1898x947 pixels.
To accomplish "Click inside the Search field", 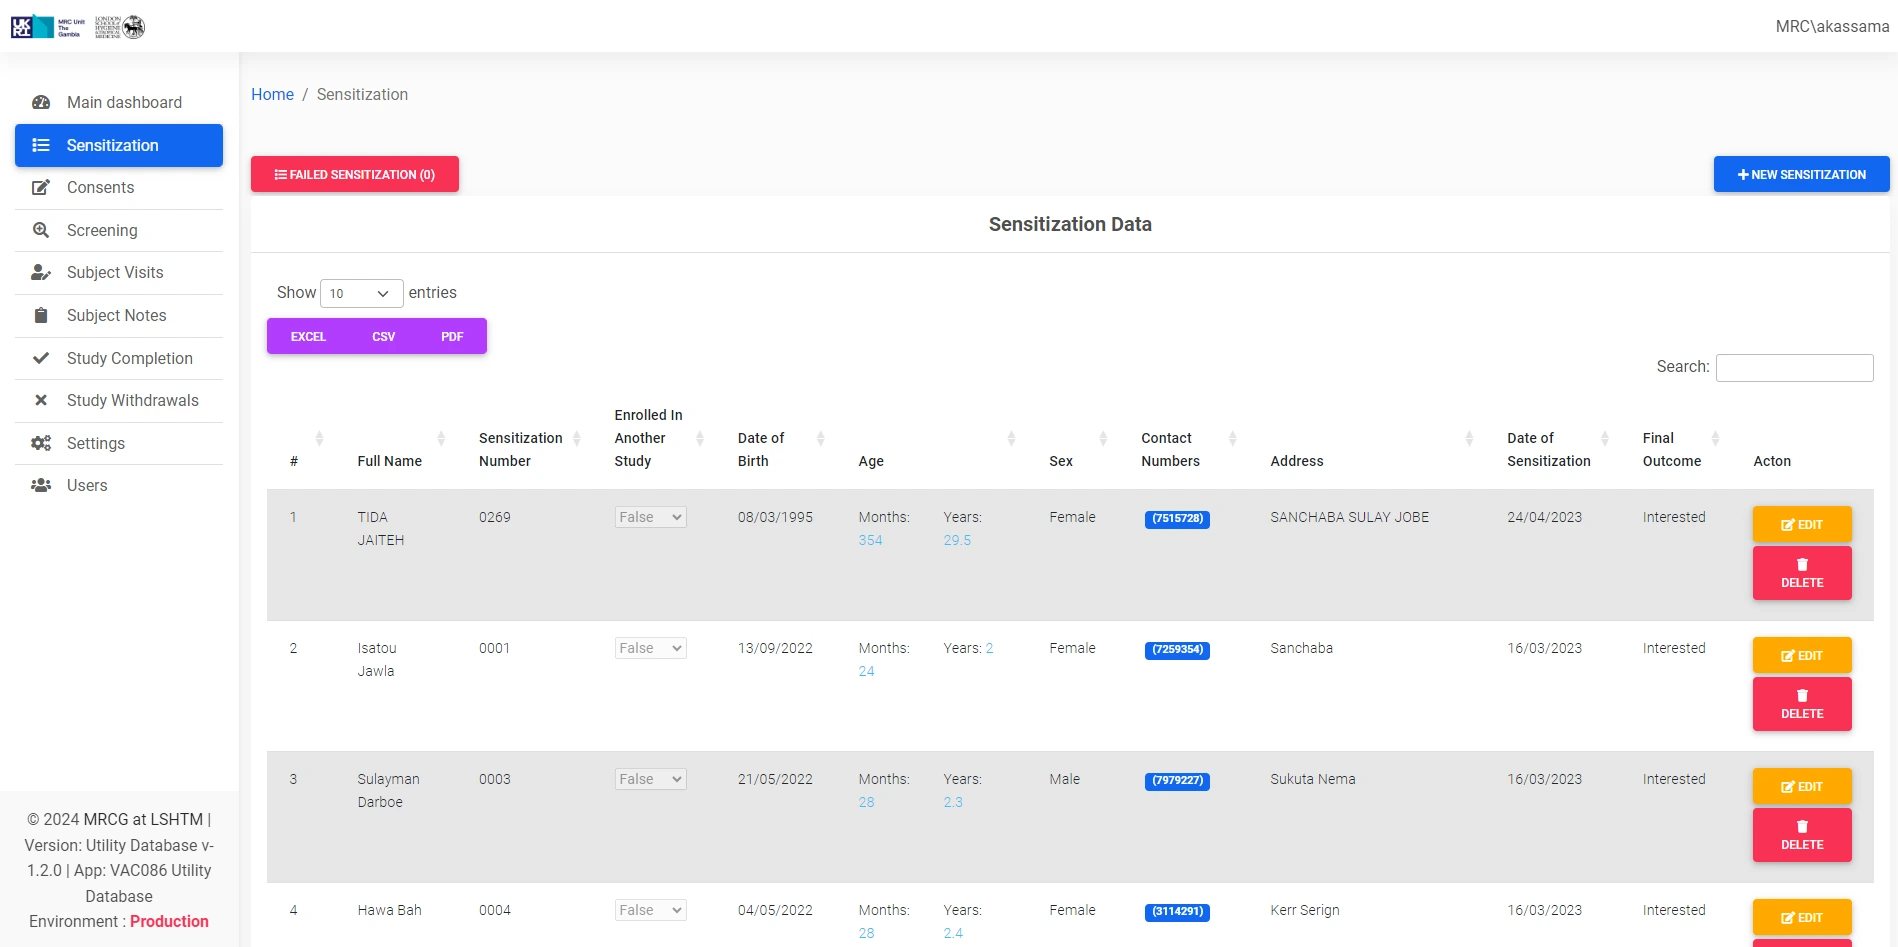I will (1794, 367).
